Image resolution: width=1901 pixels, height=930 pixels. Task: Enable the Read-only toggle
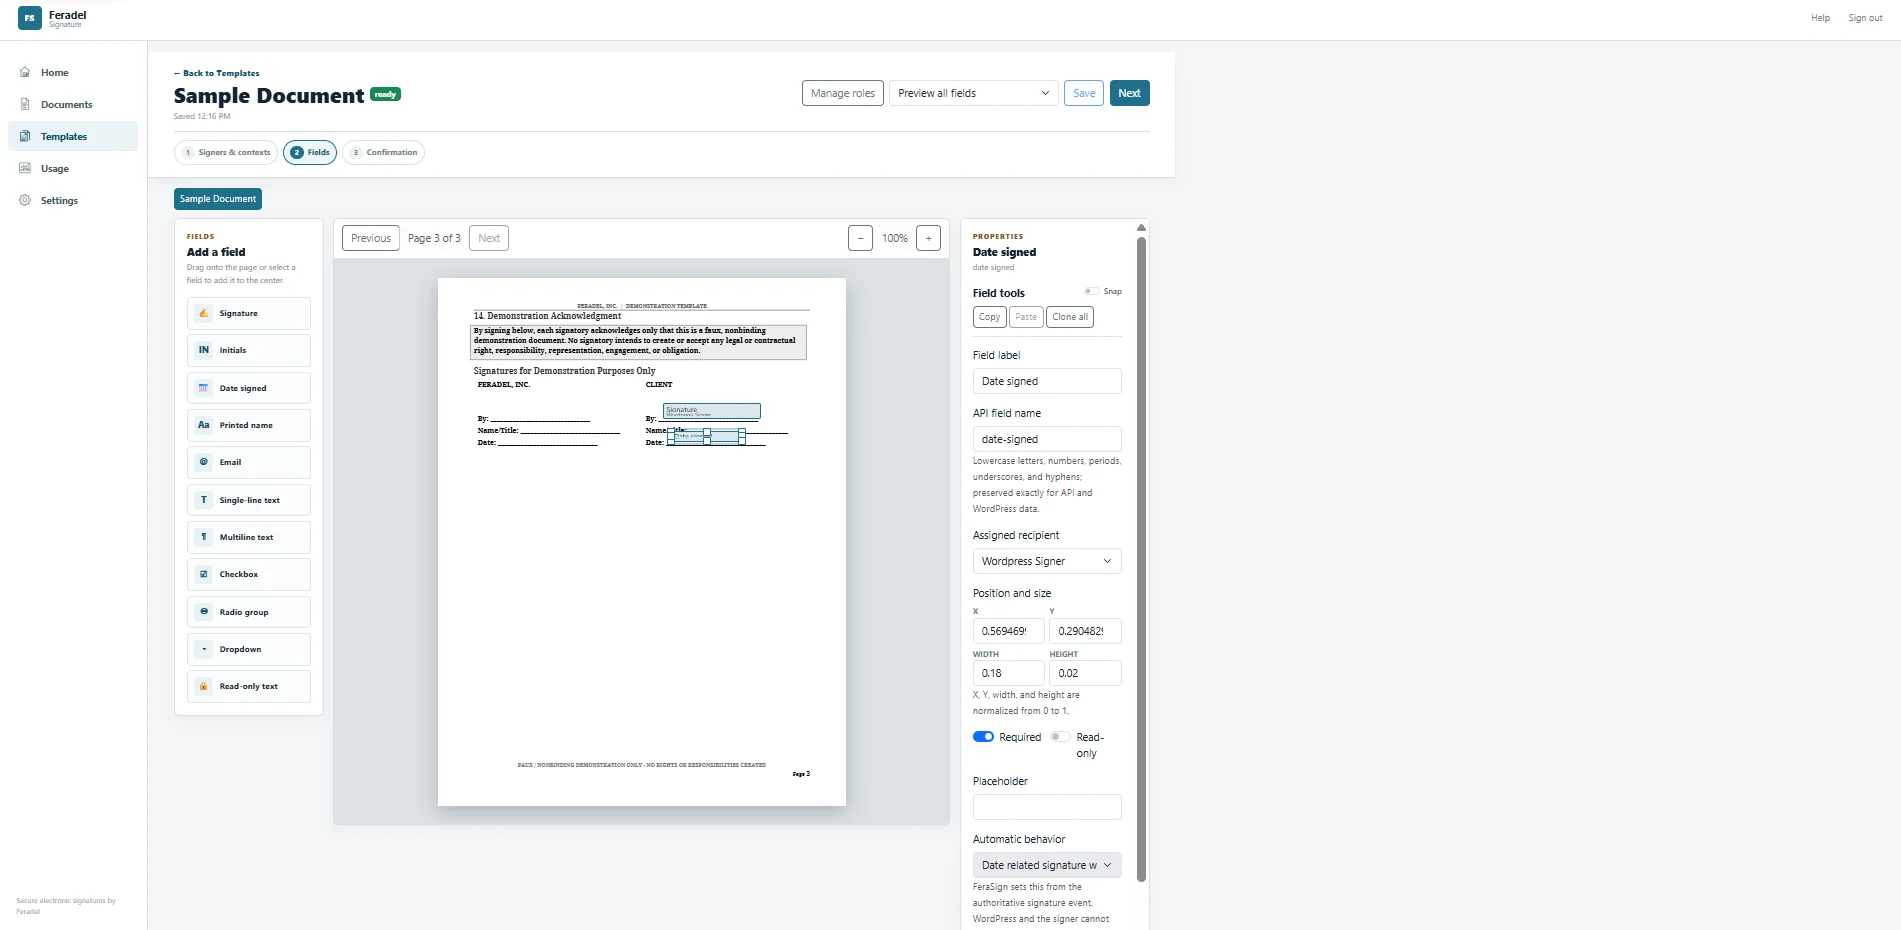click(x=1060, y=737)
